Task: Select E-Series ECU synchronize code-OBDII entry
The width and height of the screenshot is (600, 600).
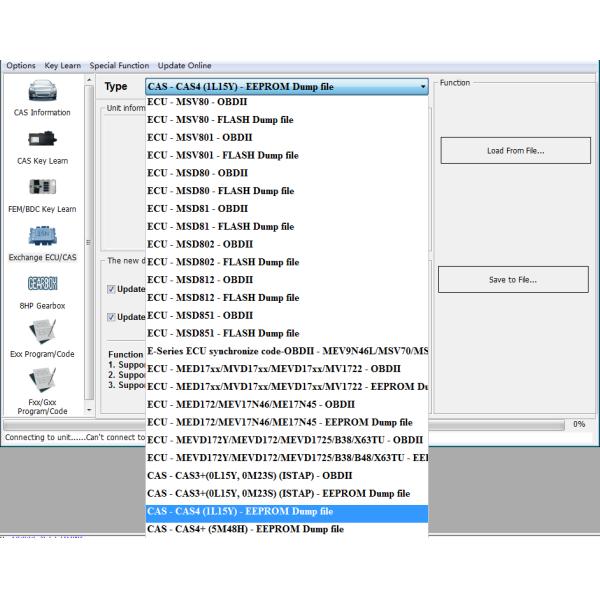Action: [287, 351]
